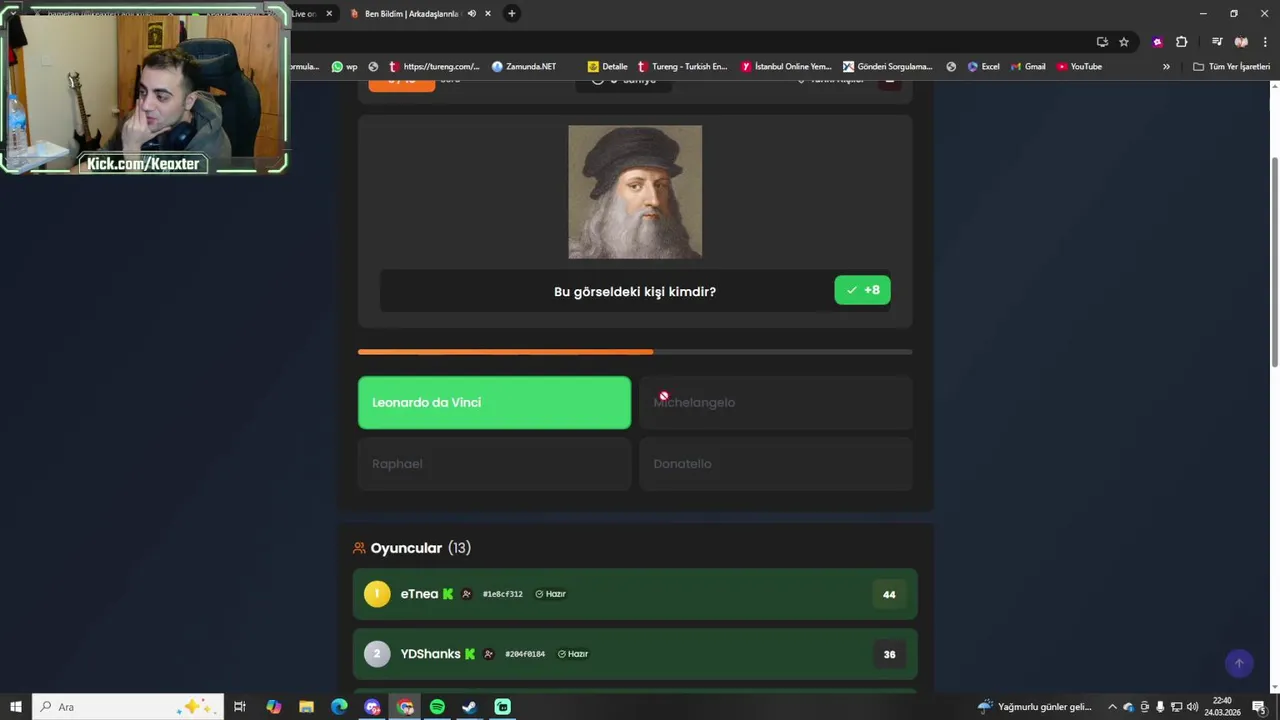Open the İstanbul Online Yem... bookmark
This screenshot has width=1280, height=720.
(786, 66)
